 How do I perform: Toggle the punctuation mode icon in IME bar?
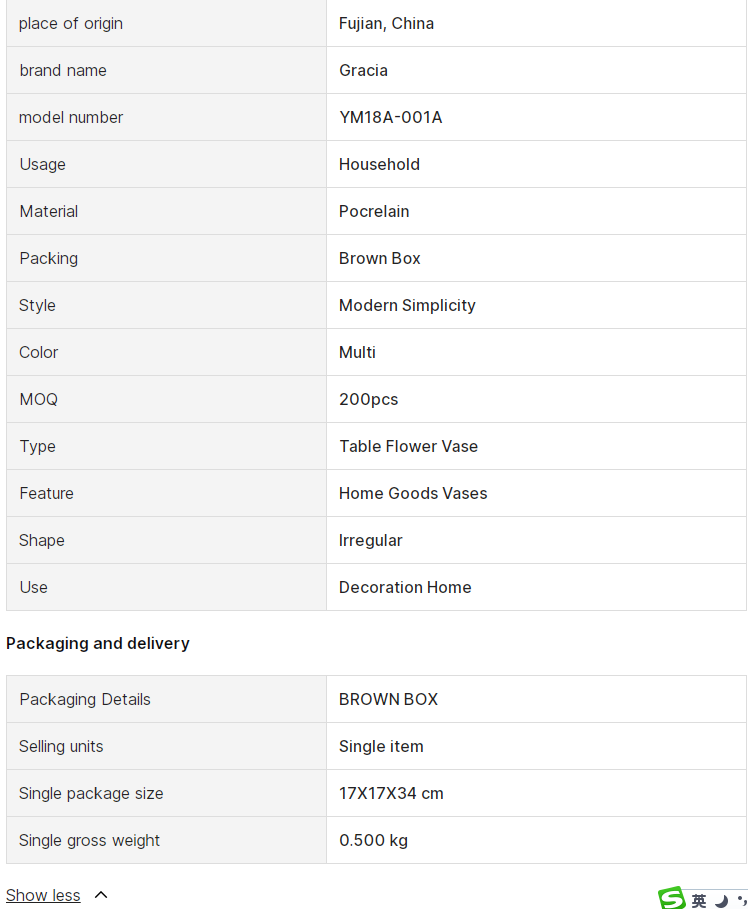[x=742, y=900]
